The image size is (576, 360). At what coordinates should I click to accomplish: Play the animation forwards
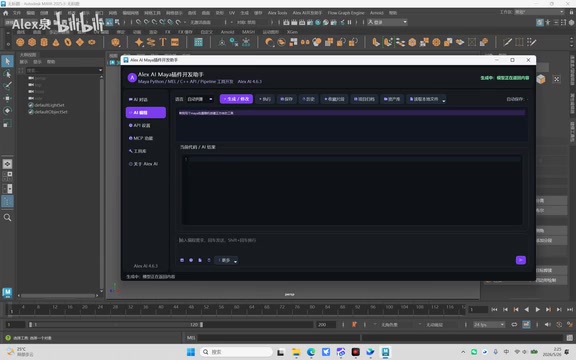pyautogui.click(x=537, y=310)
